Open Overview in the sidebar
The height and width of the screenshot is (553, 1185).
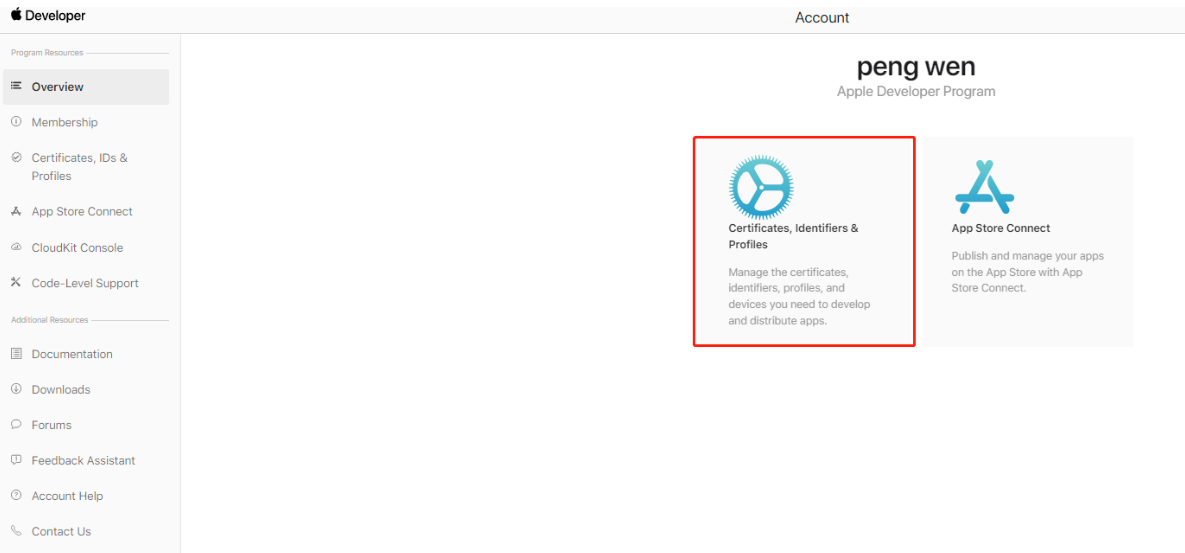pos(86,87)
